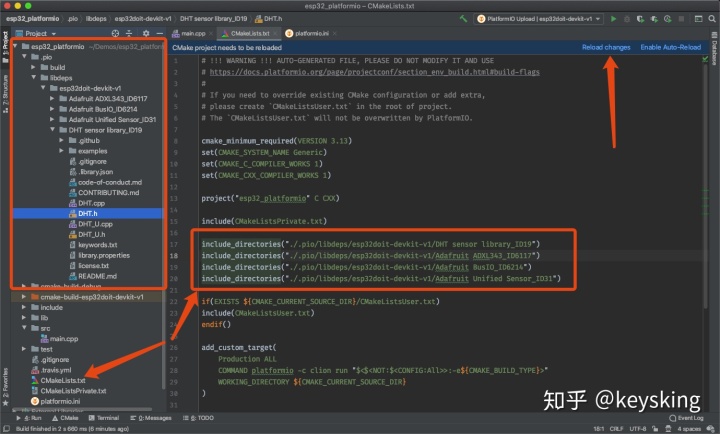Viewport: 720px width, 434px height.
Task: Collapse the libdeps folder
Action: (34, 78)
